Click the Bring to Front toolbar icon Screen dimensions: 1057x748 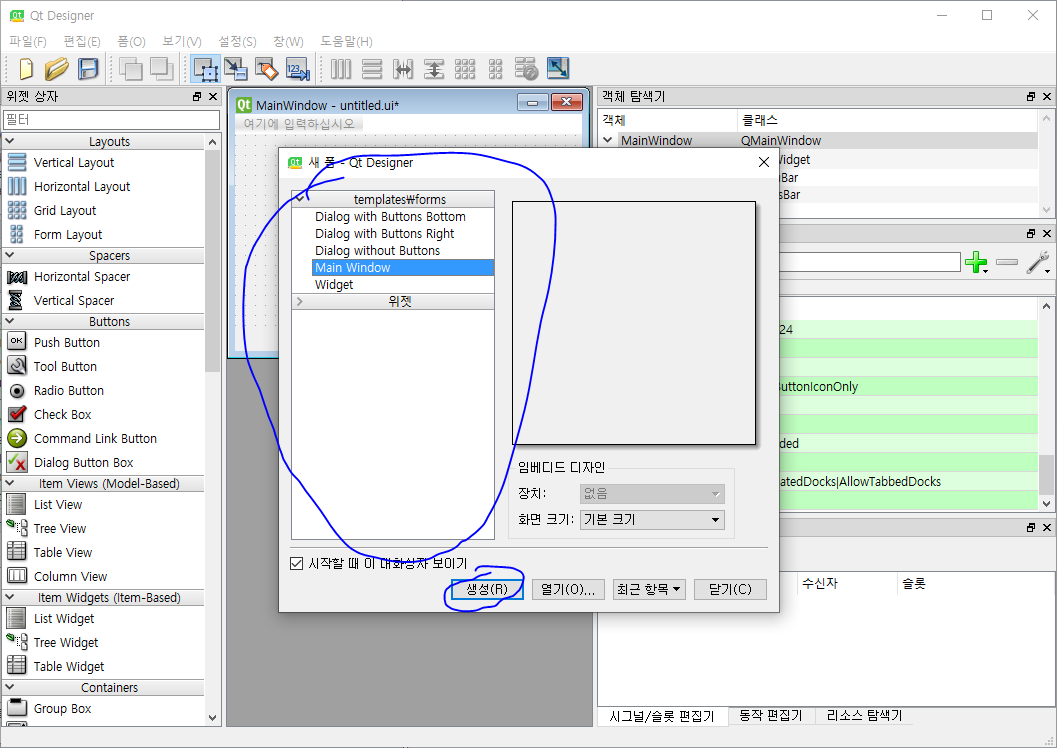[x=162, y=69]
